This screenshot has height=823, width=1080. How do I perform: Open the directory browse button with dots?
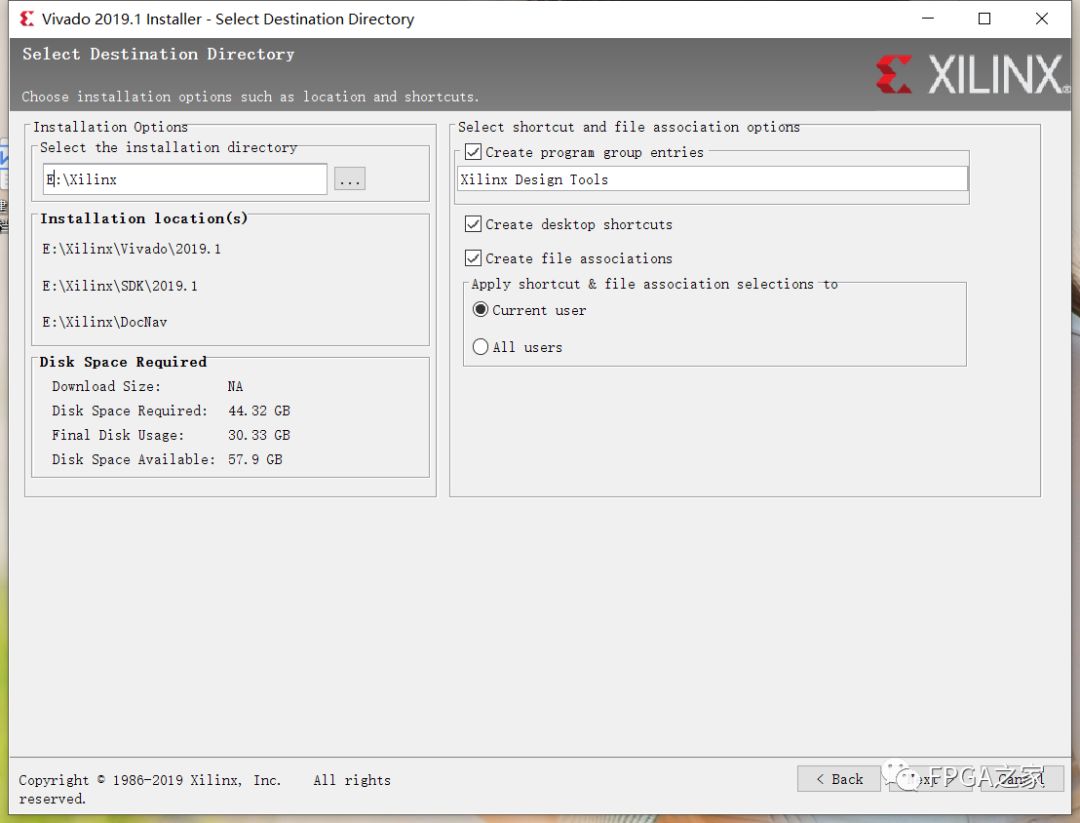coord(349,179)
